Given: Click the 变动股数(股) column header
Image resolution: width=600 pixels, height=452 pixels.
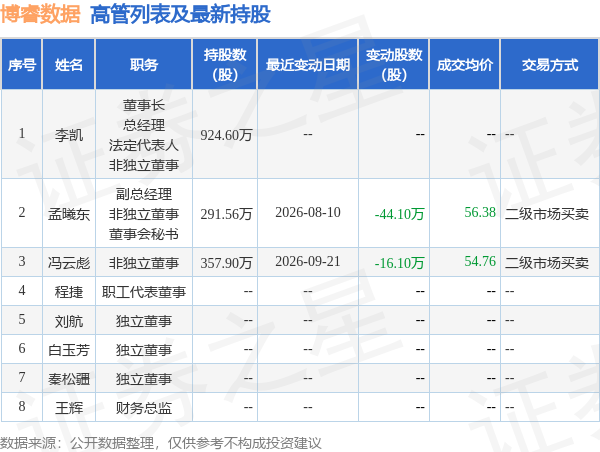Looking at the screenshot, I should coord(394,64).
